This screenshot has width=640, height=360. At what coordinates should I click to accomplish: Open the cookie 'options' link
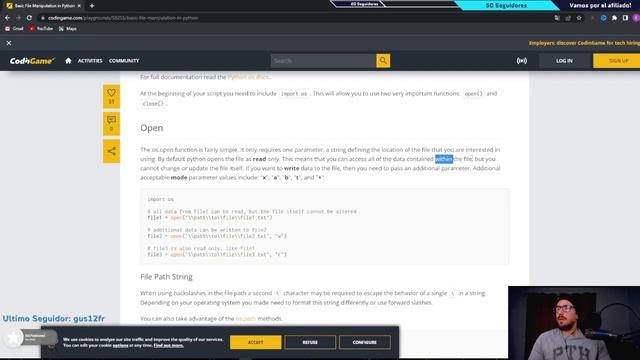point(120,345)
